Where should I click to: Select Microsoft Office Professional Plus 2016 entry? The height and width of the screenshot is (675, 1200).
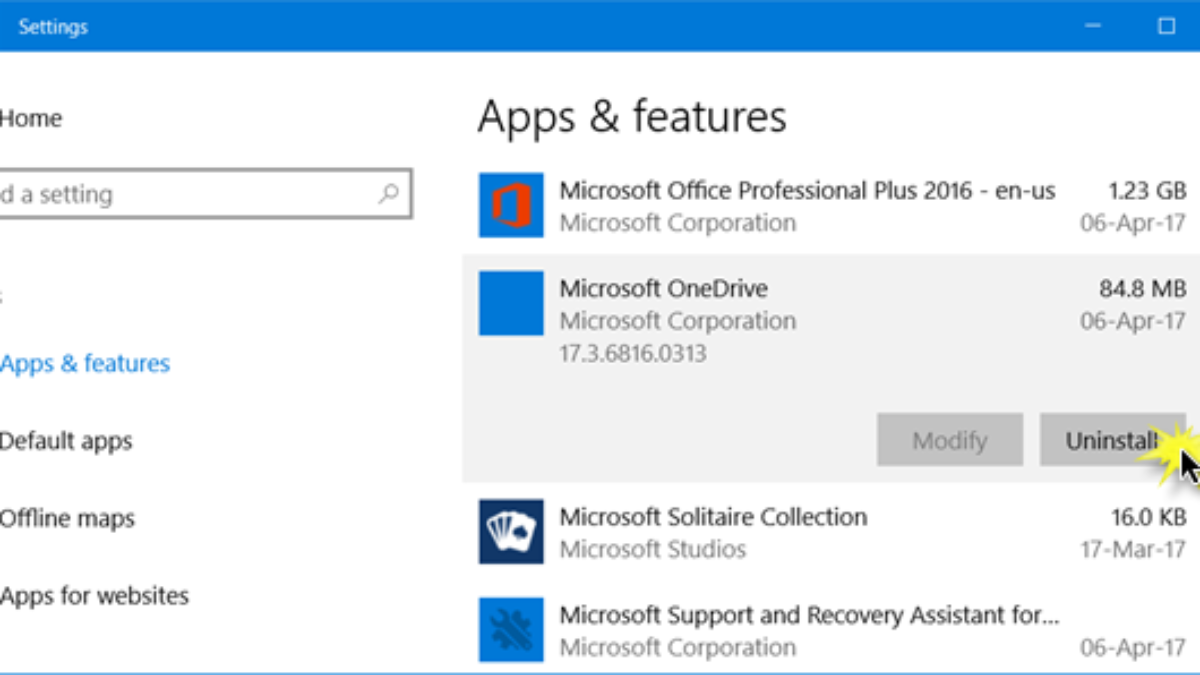pyautogui.click(x=807, y=190)
